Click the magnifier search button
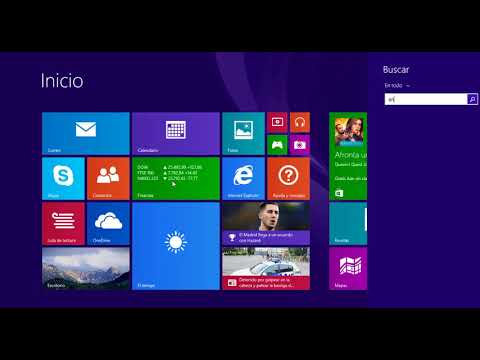Screen dimensions: 480x360 (472, 99)
